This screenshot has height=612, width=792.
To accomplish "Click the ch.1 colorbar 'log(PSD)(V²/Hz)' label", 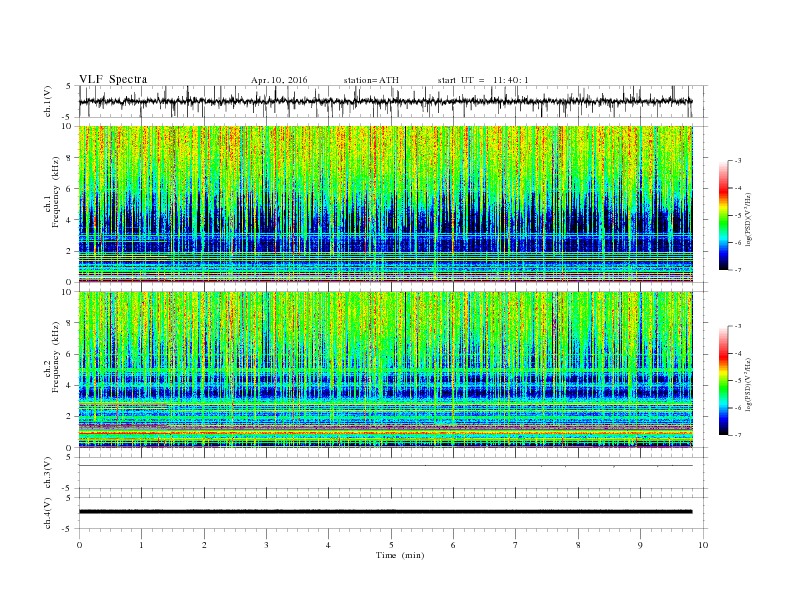I will [x=748, y=218].
